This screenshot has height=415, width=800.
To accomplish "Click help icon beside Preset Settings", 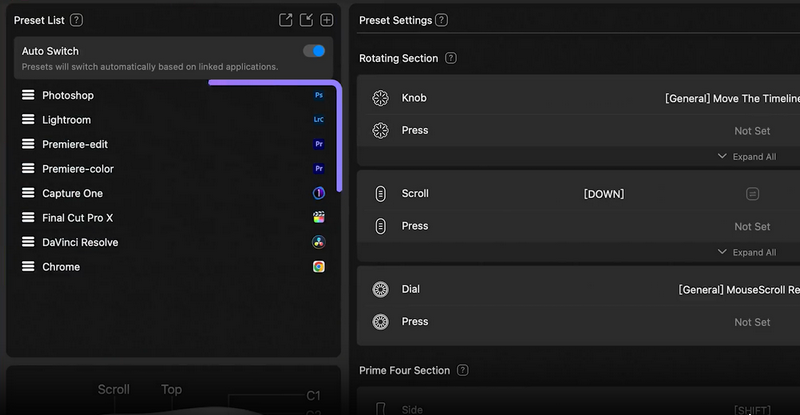I will (x=442, y=20).
